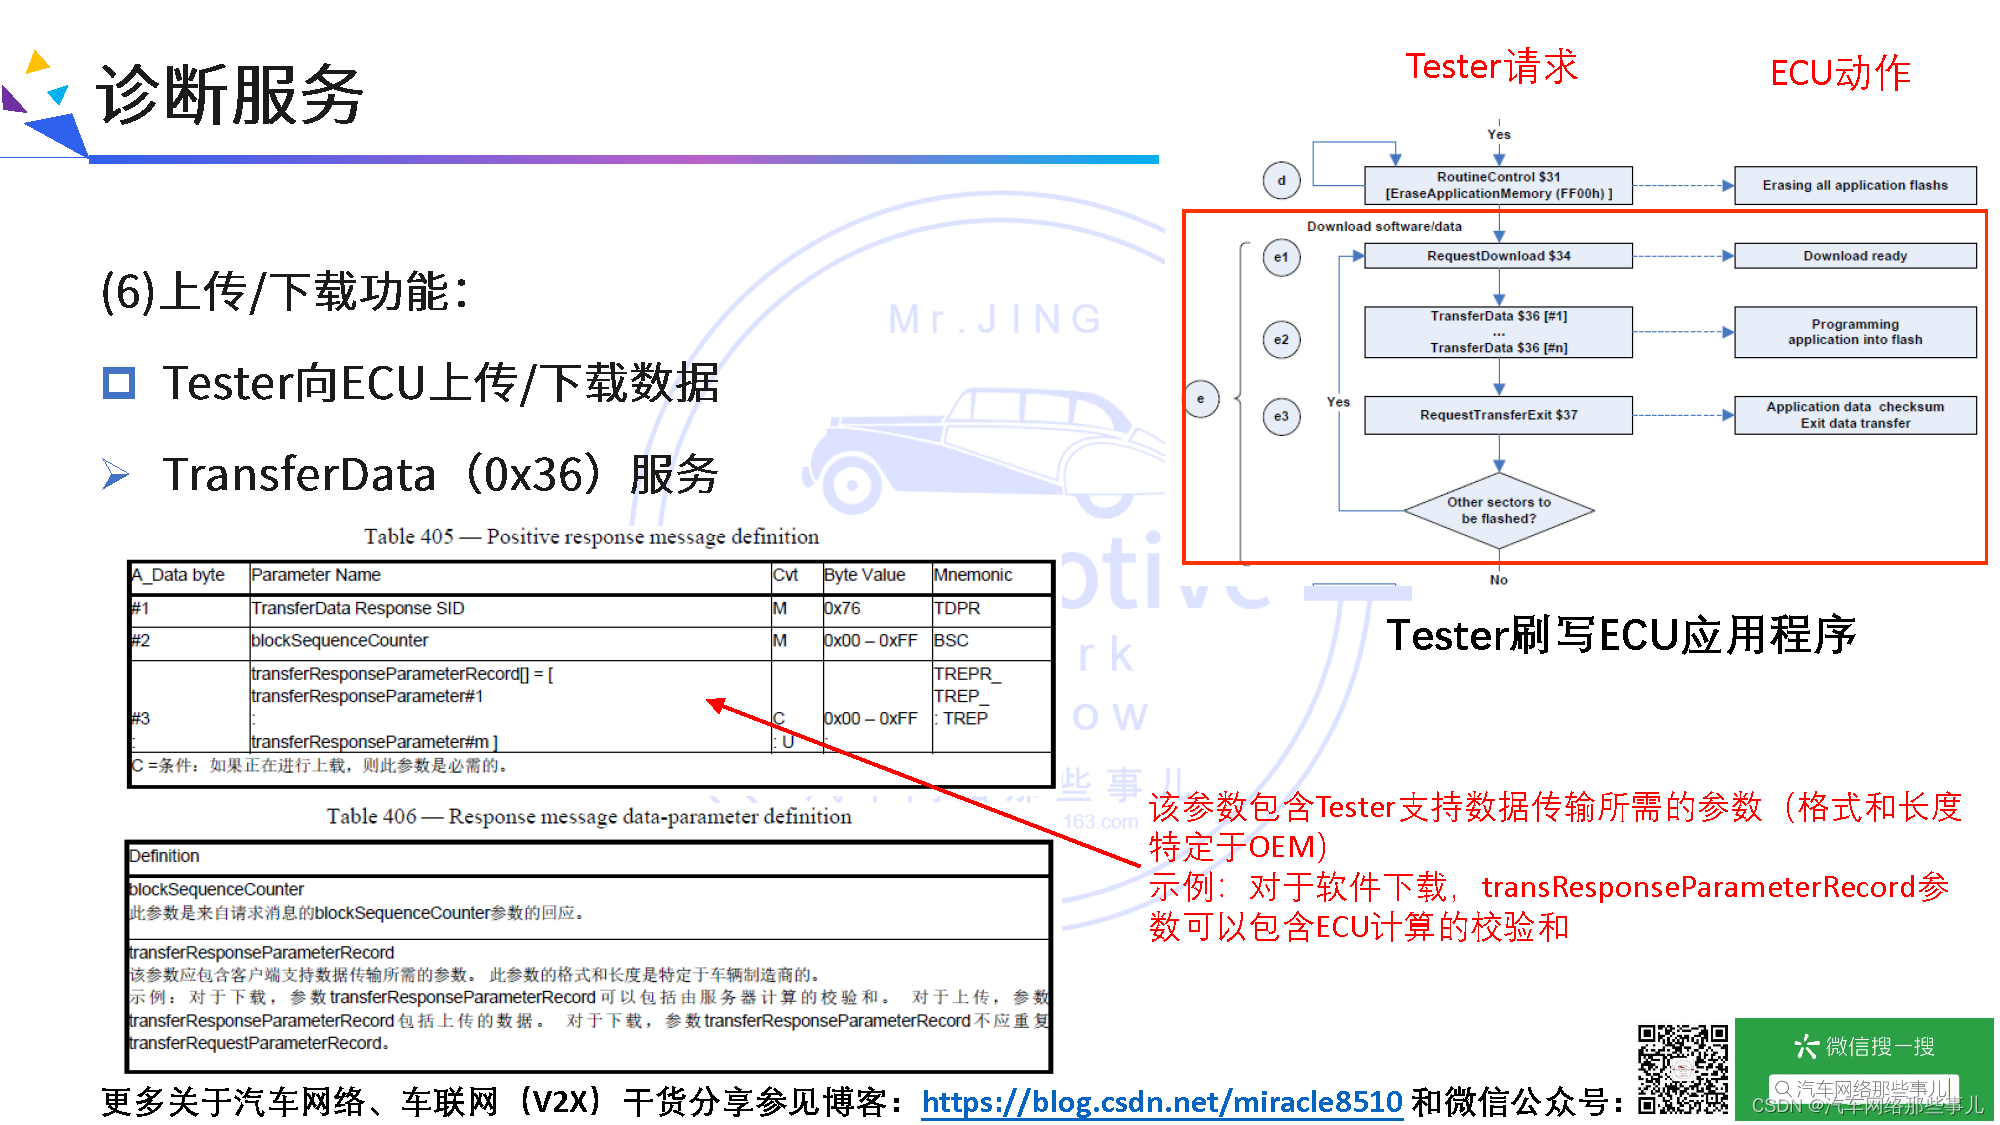Image resolution: width=2000 pixels, height=1125 pixels.
Task: Select the RequestTransferExit $37 box
Action: click(x=1498, y=415)
